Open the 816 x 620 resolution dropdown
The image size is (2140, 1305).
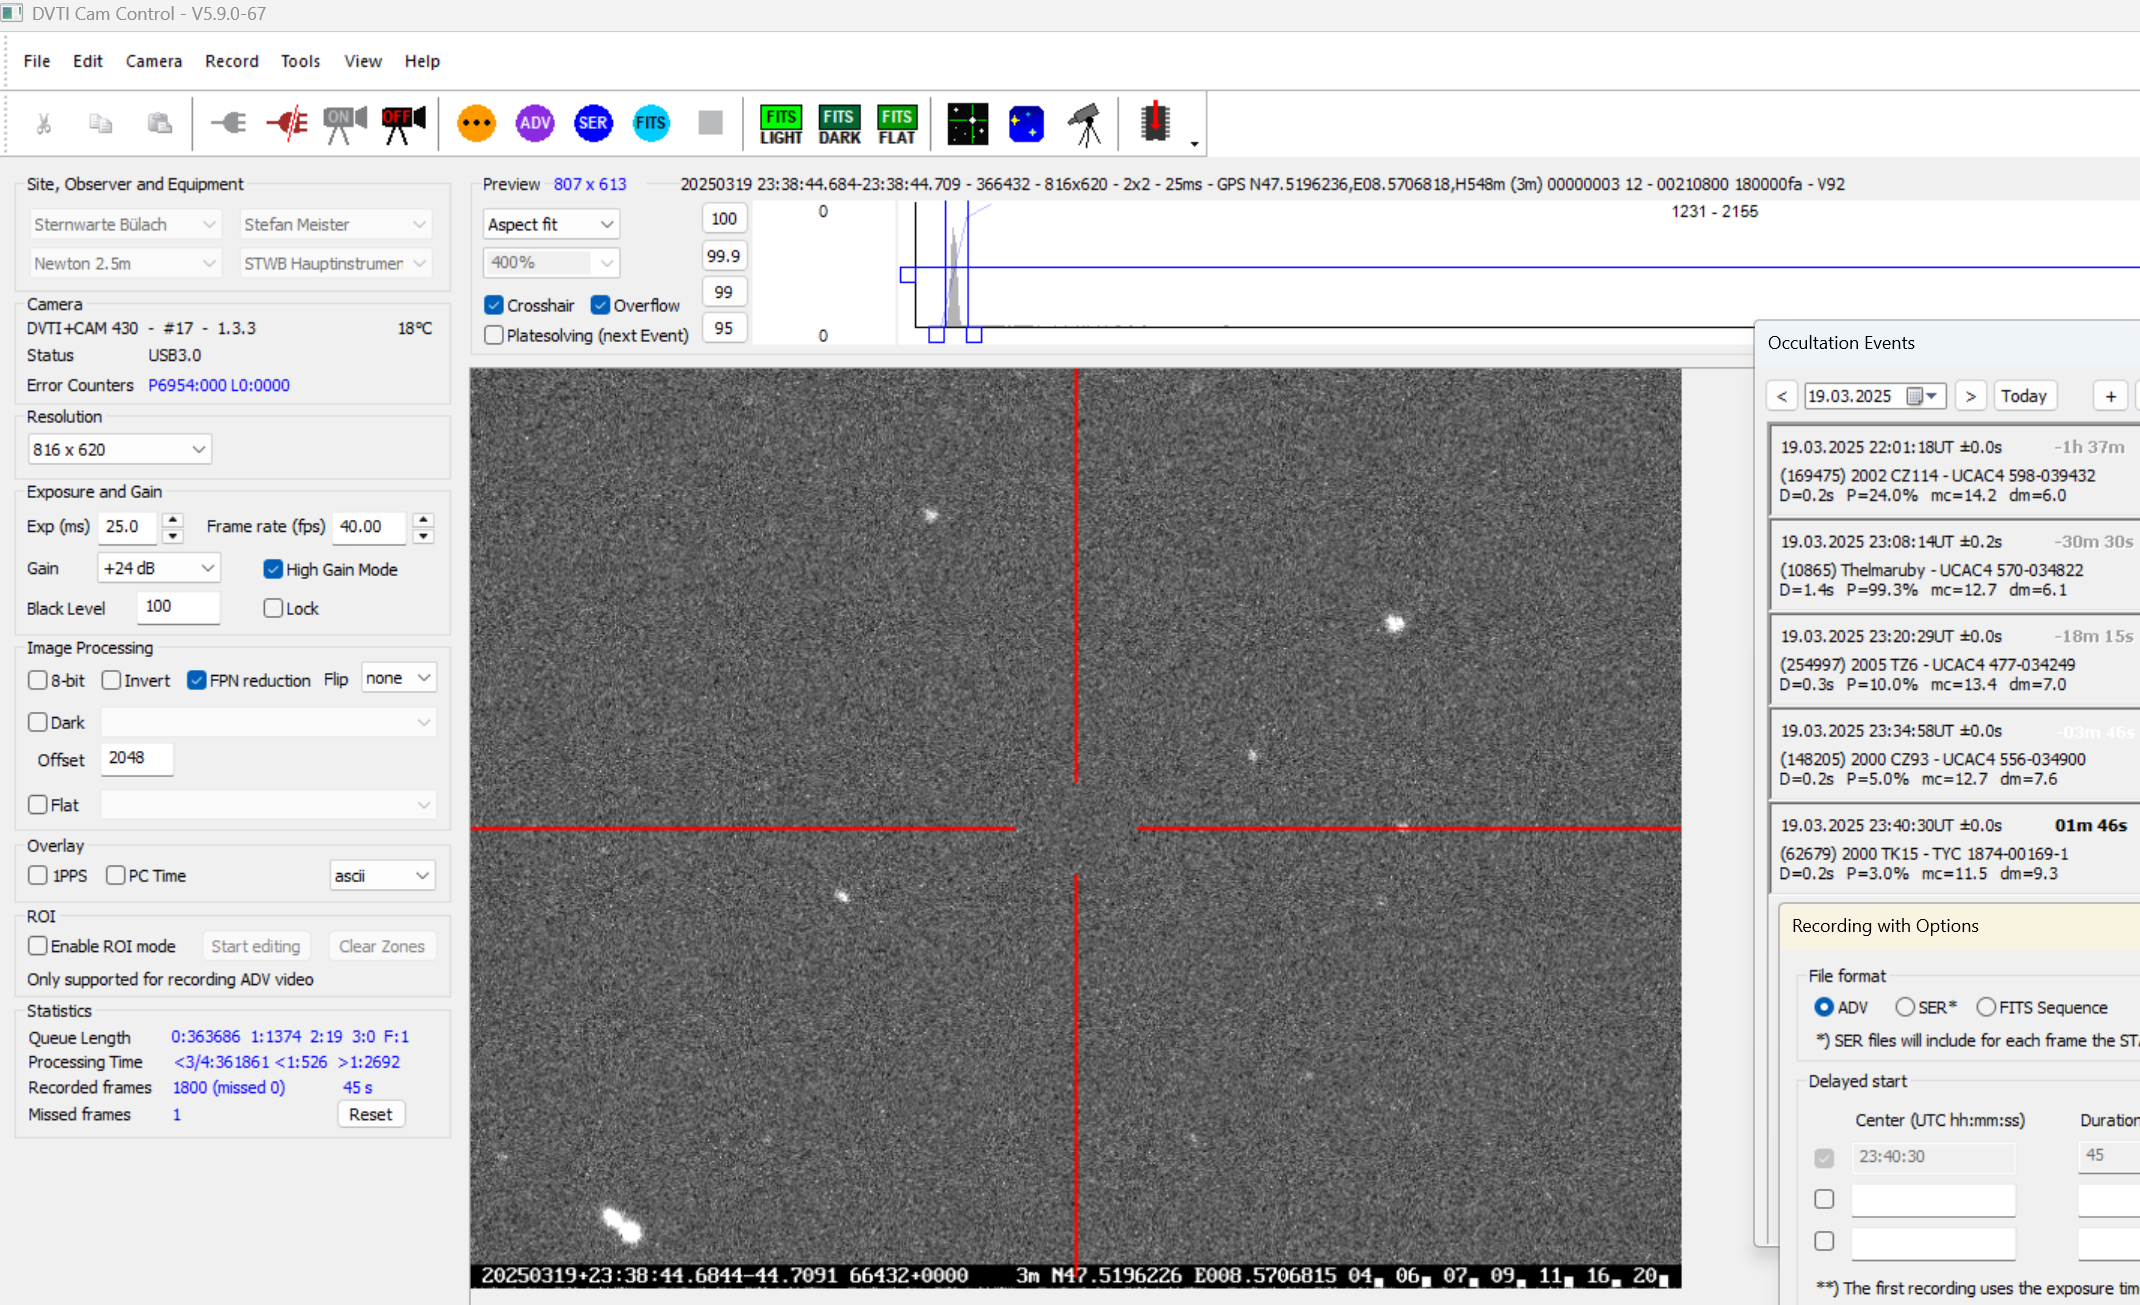[x=119, y=449]
